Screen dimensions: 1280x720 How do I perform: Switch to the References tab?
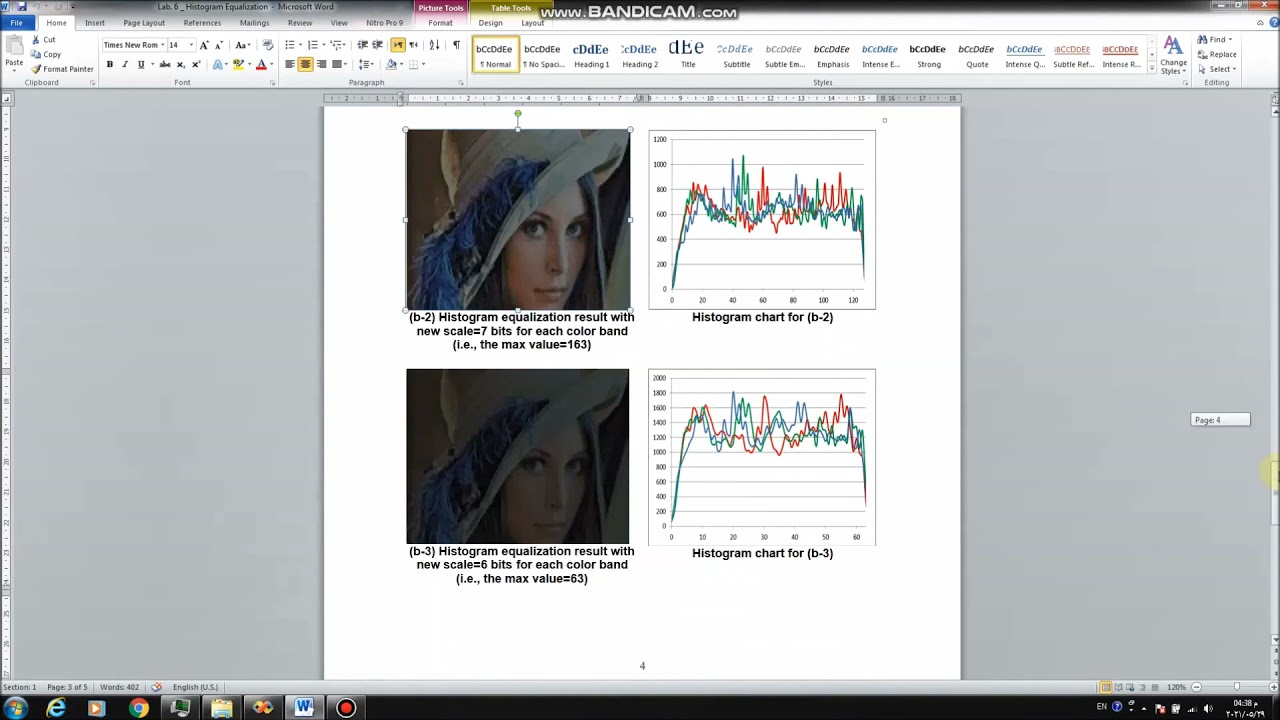tap(202, 23)
